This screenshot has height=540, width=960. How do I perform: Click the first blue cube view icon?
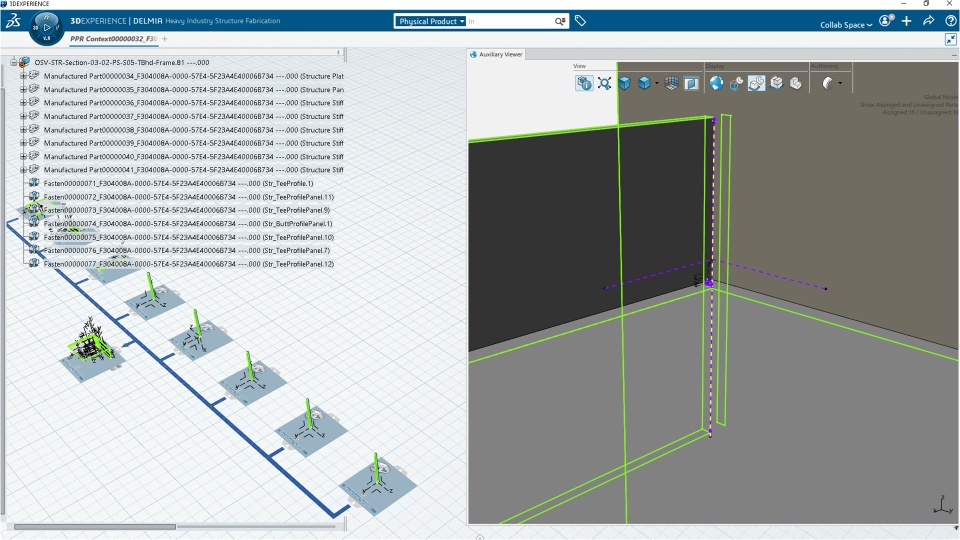624,83
